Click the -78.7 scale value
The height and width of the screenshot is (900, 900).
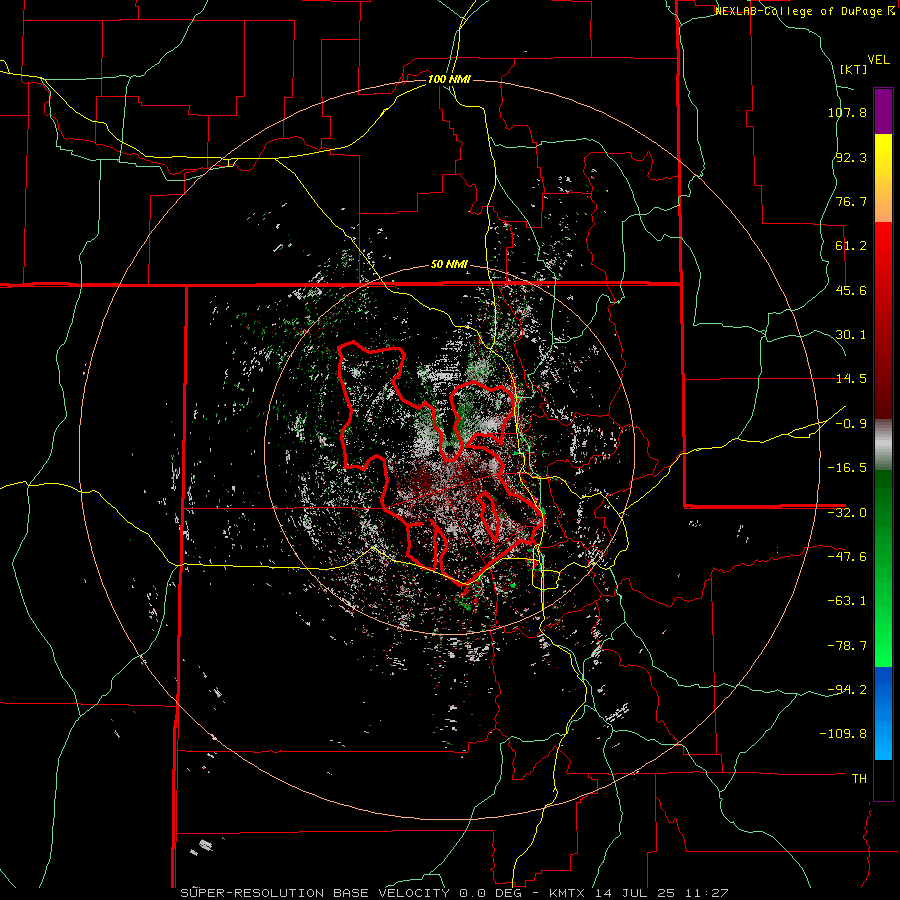pyautogui.click(x=847, y=646)
